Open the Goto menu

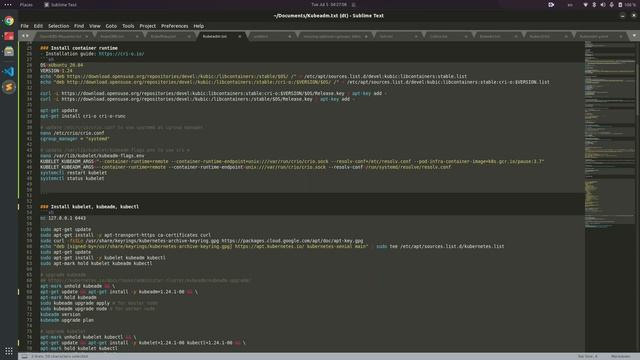tap(111, 26)
